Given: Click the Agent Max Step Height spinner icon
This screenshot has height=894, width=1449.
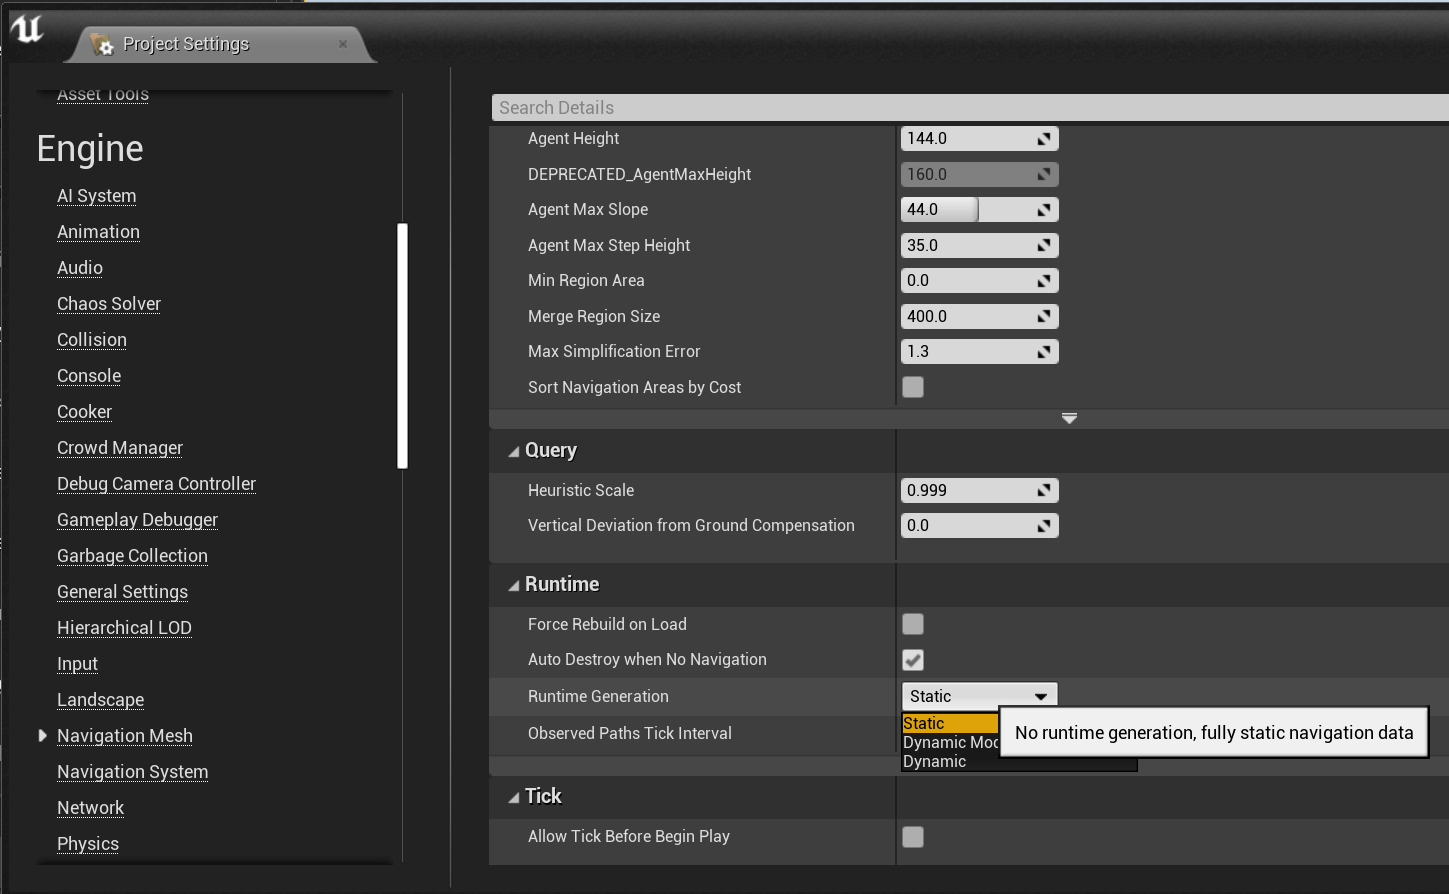Looking at the screenshot, I should (x=1043, y=246).
